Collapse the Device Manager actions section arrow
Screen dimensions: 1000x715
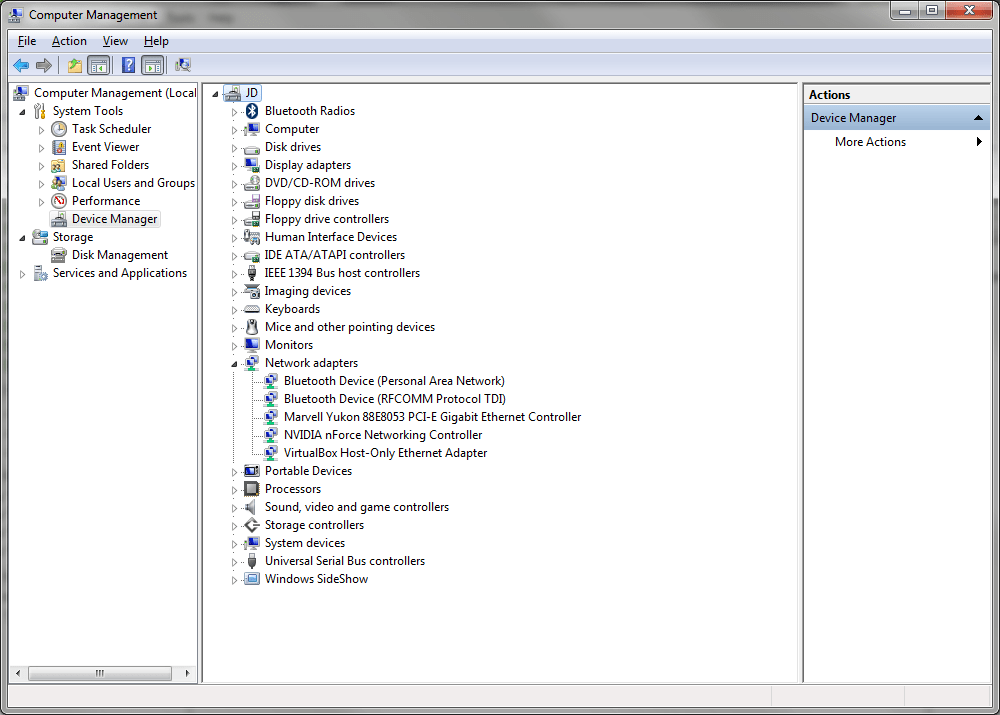point(978,118)
